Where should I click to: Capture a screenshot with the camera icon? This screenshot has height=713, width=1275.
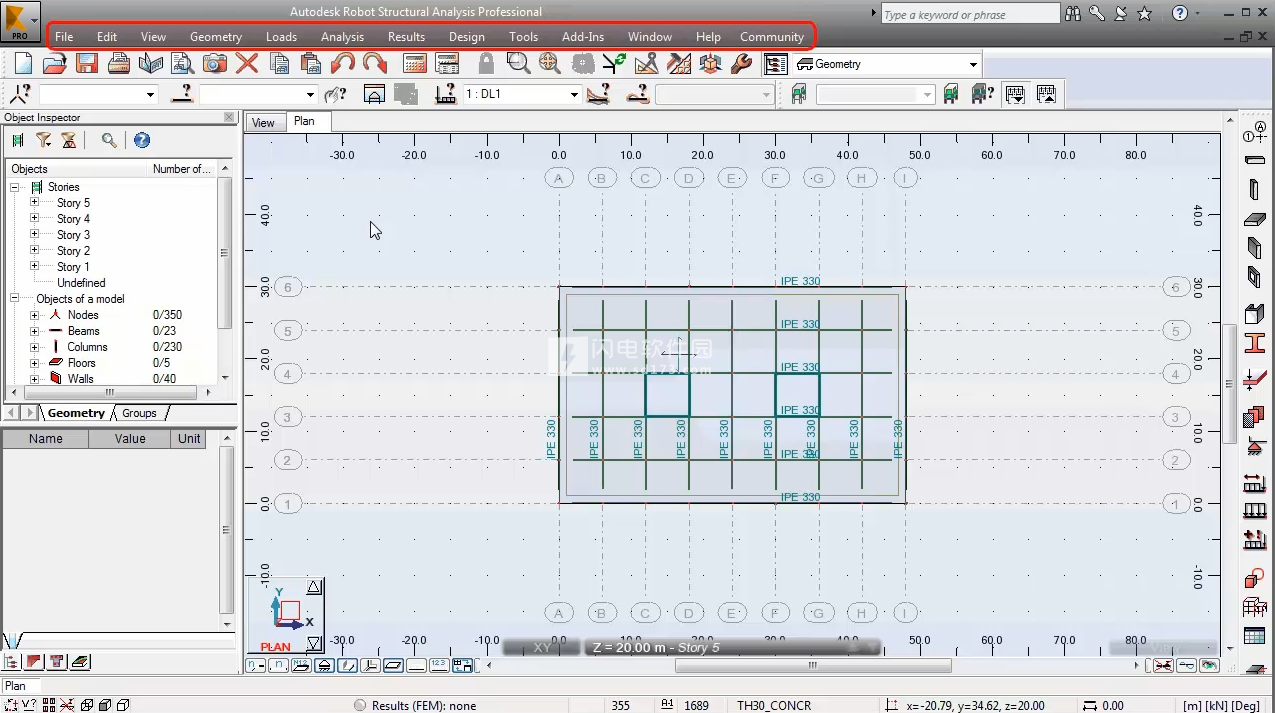tap(214, 64)
